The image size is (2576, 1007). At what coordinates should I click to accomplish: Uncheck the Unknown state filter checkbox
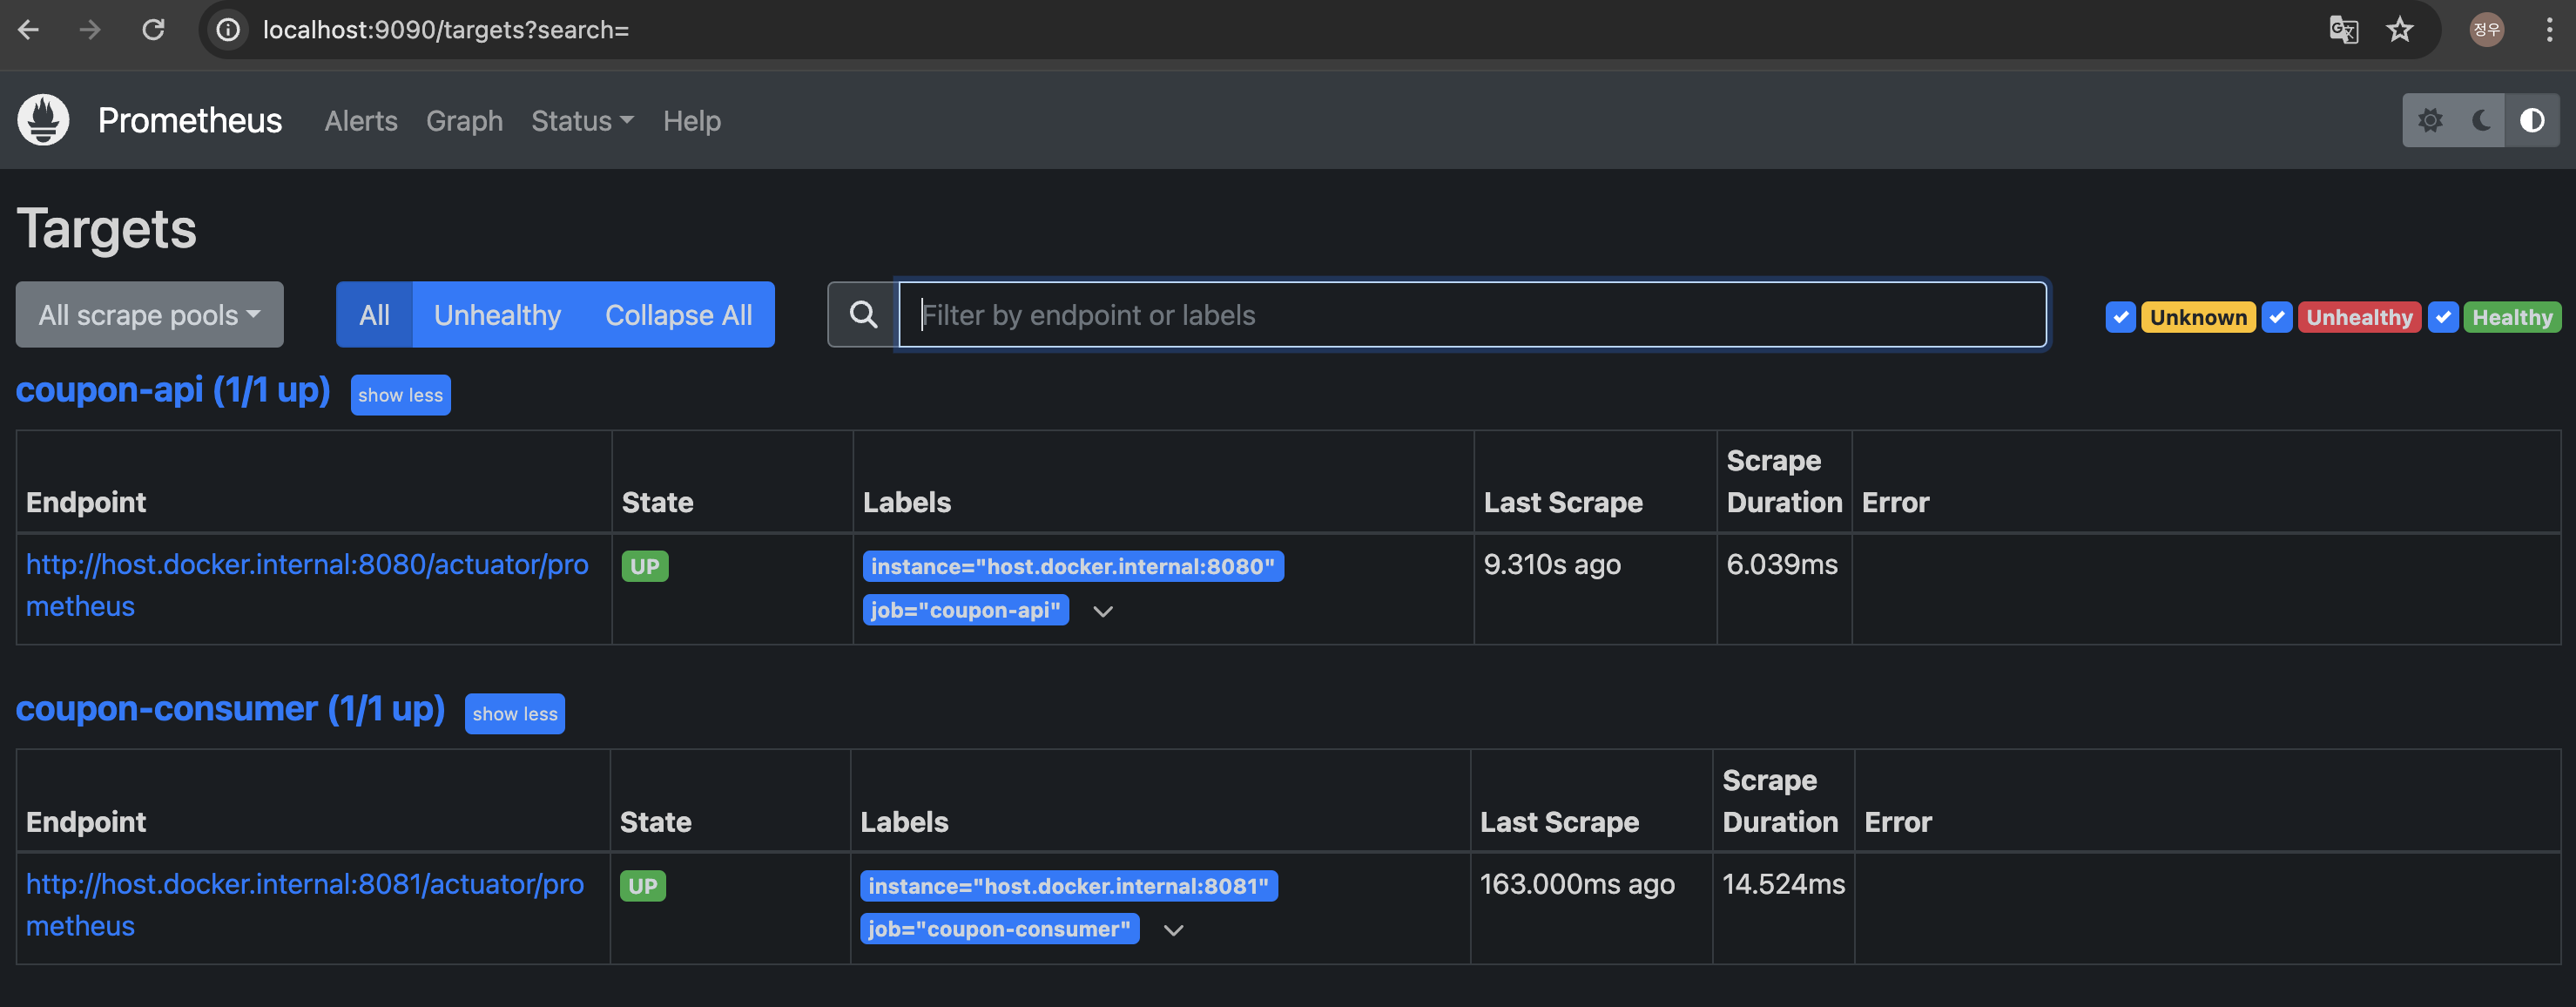pyautogui.click(x=2120, y=317)
